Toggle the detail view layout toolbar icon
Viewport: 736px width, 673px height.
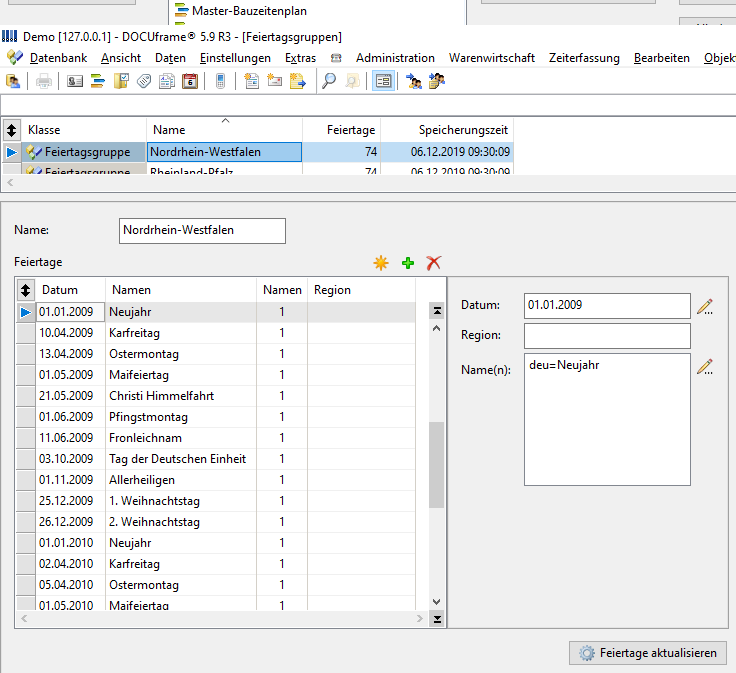pos(383,81)
